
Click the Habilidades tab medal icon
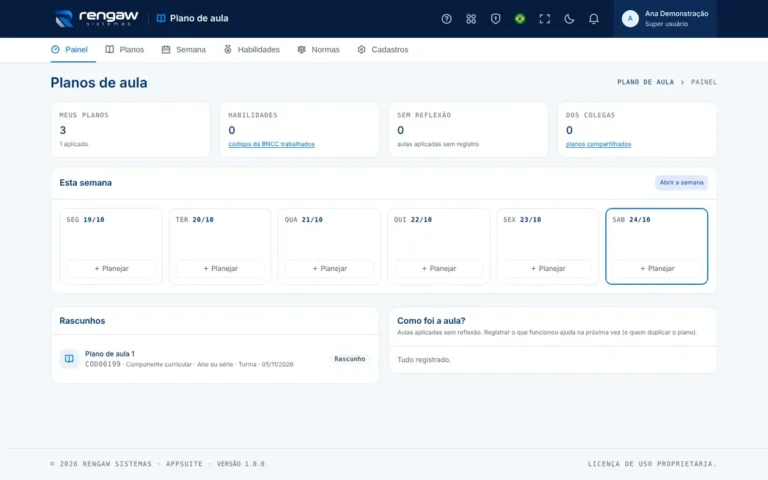coord(228,49)
